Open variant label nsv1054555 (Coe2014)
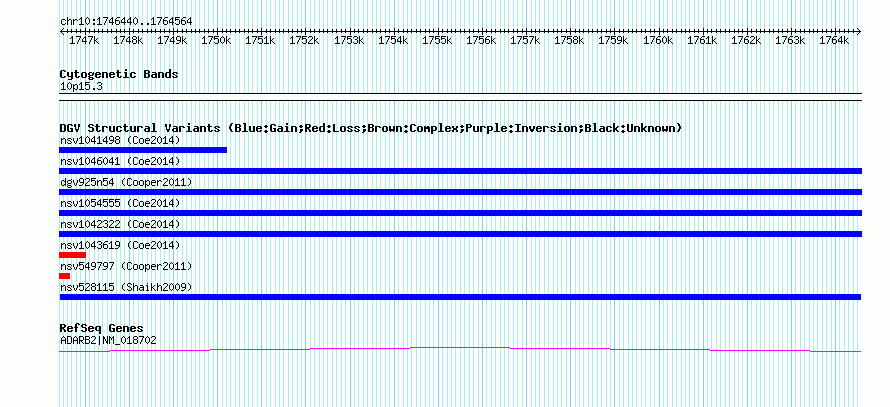Viewport: 890px width, 407px height. 120,203
